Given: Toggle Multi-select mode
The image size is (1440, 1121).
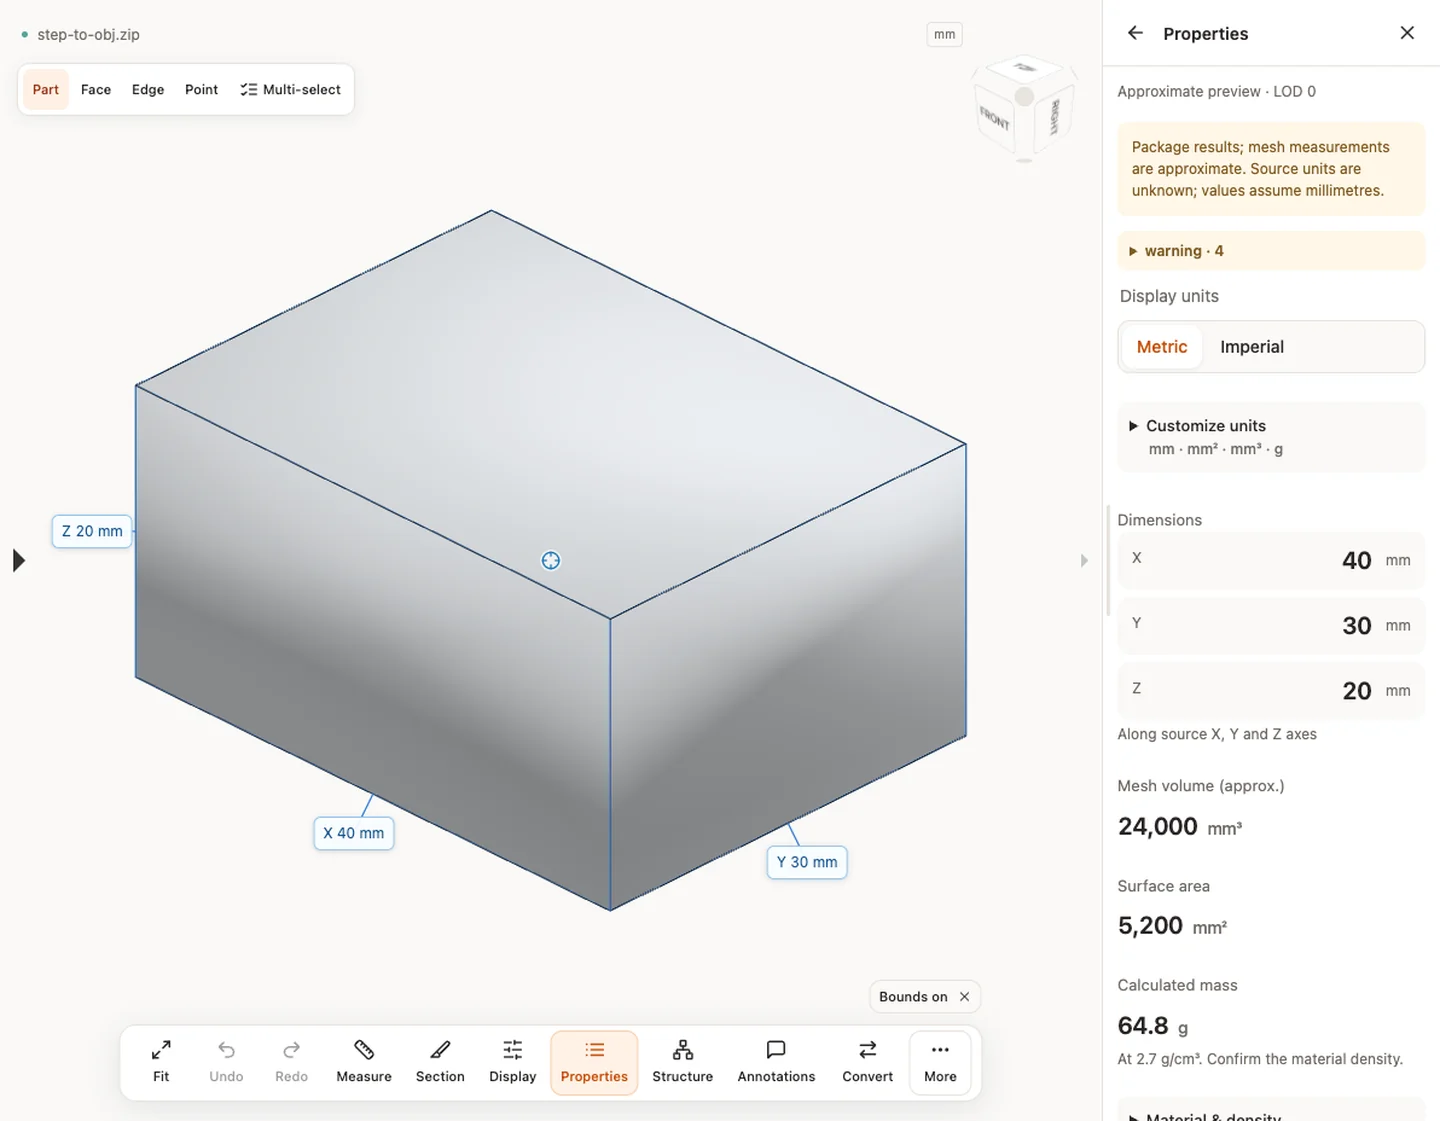Looking at the screenshot, I should point(291,89).
